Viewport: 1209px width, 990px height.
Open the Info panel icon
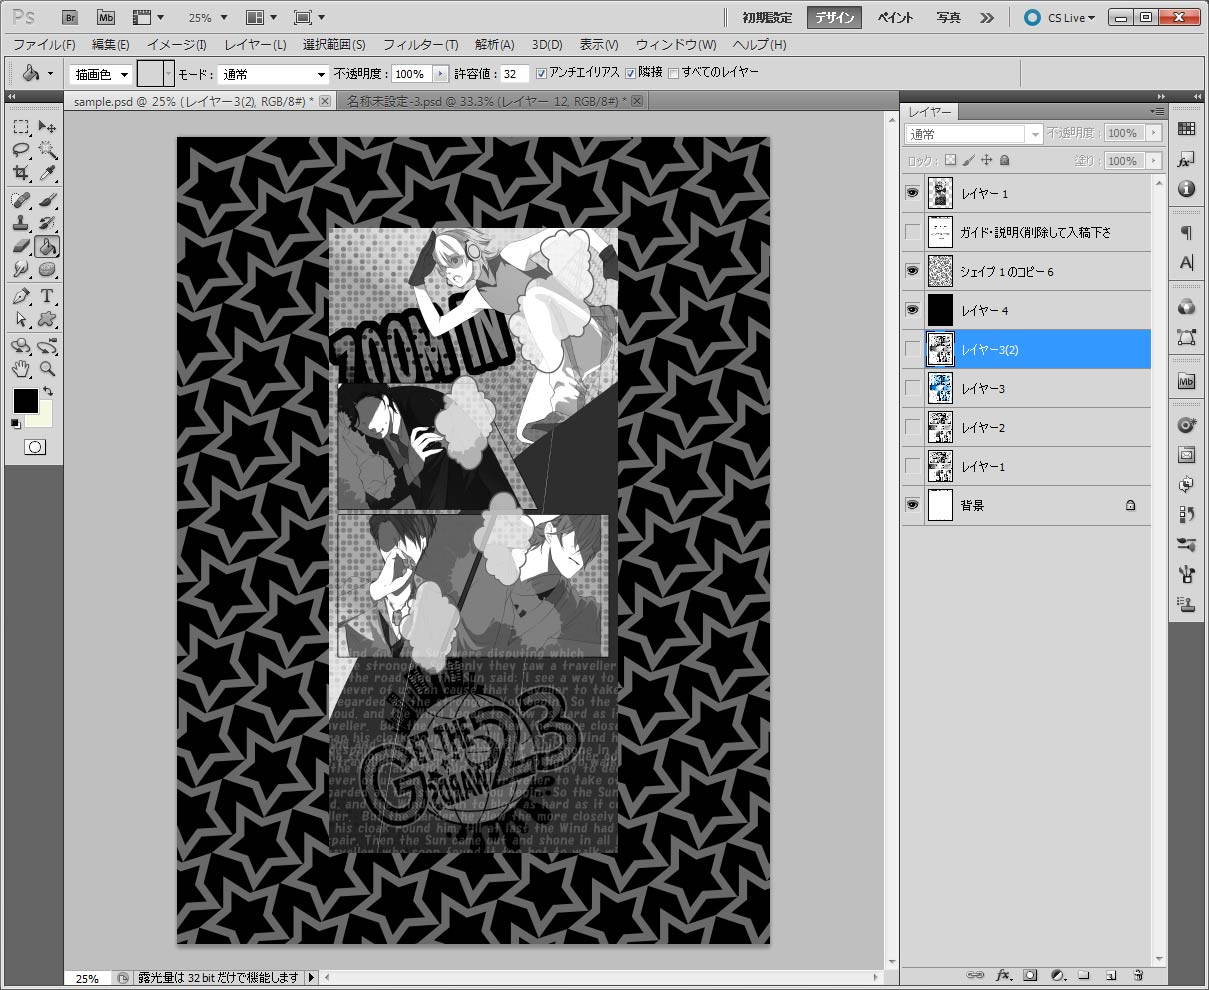pos(1186,188)
